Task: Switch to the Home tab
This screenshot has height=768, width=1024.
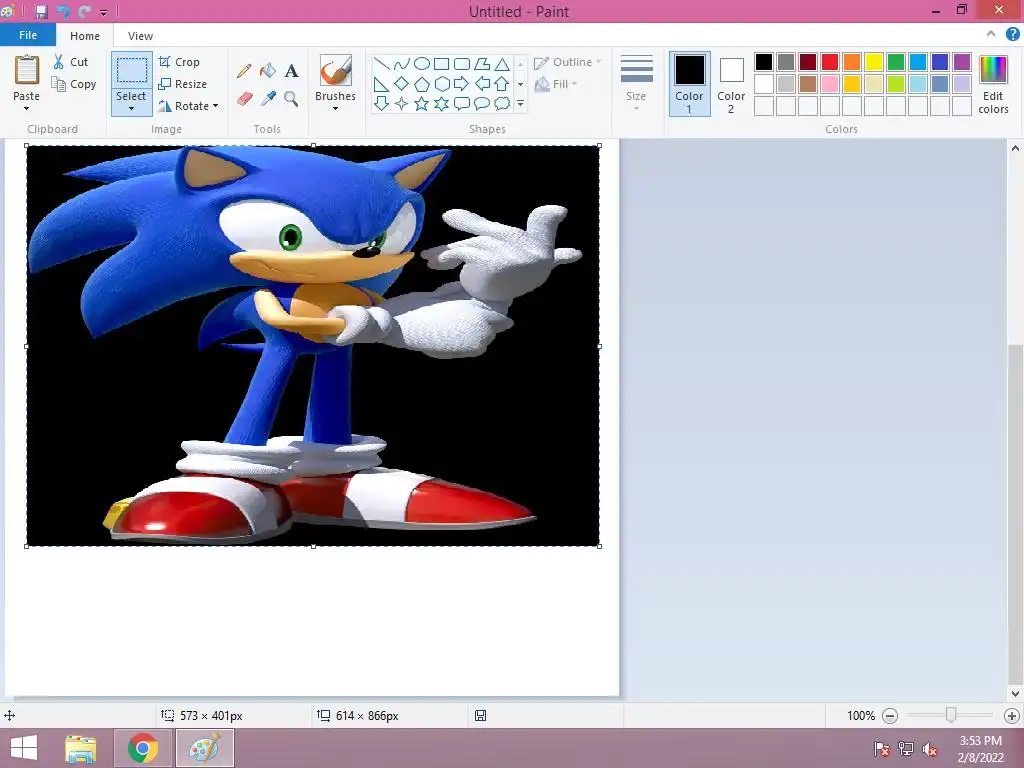Action: coord(85,36)
